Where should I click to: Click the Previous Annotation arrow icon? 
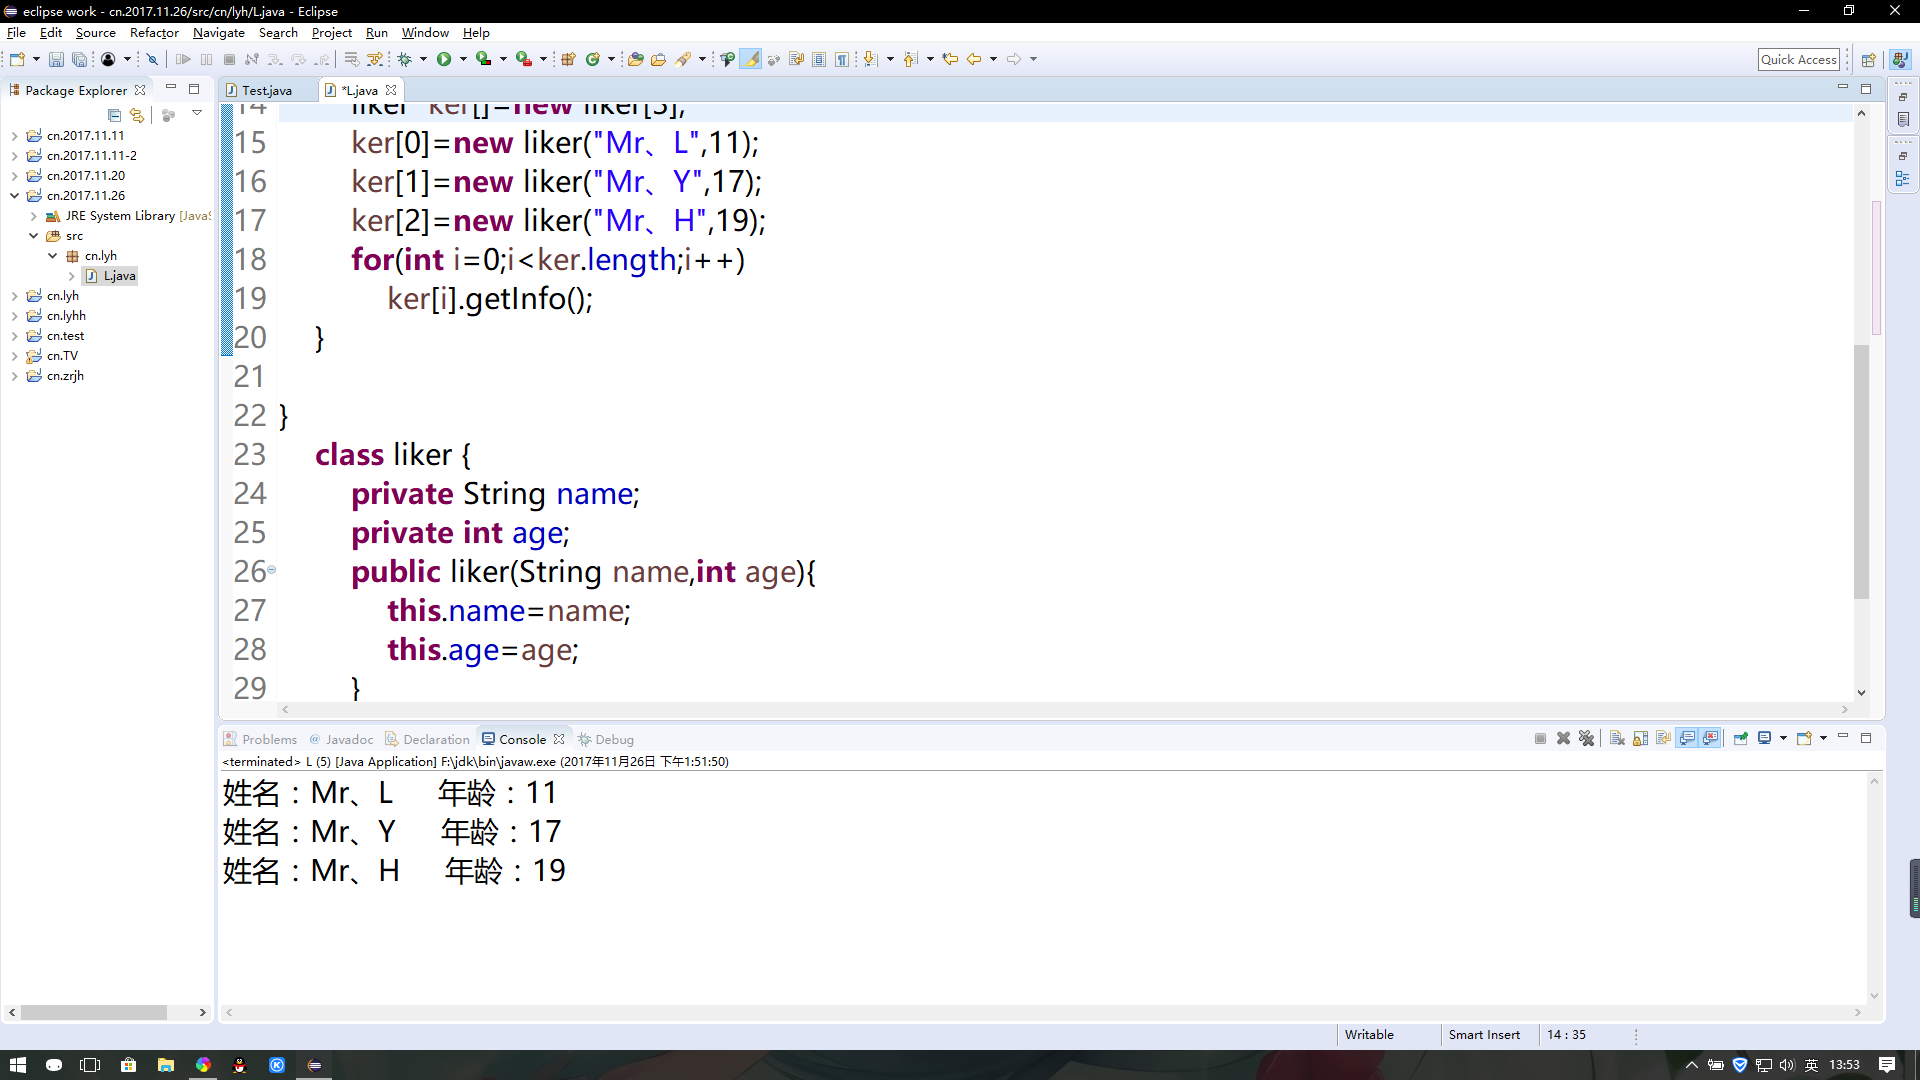pyautogui.click(x=911, y=59)
